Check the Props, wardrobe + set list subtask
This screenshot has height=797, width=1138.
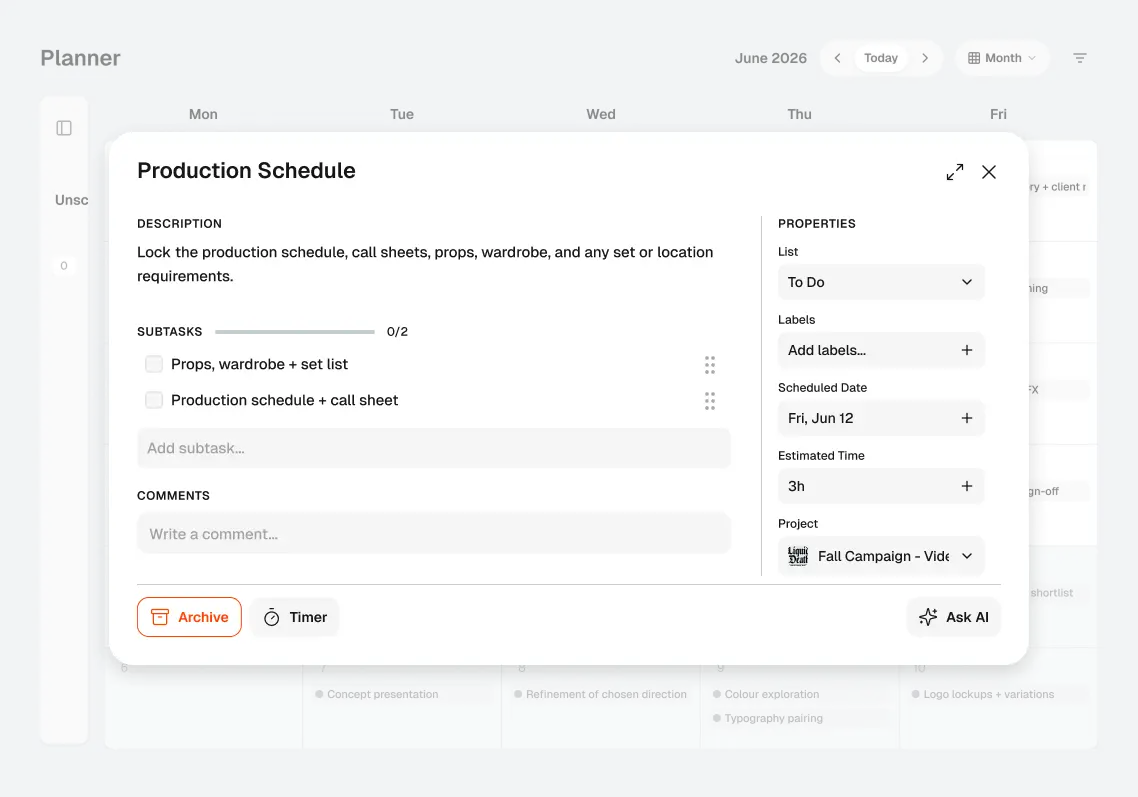tap(154, 364)
